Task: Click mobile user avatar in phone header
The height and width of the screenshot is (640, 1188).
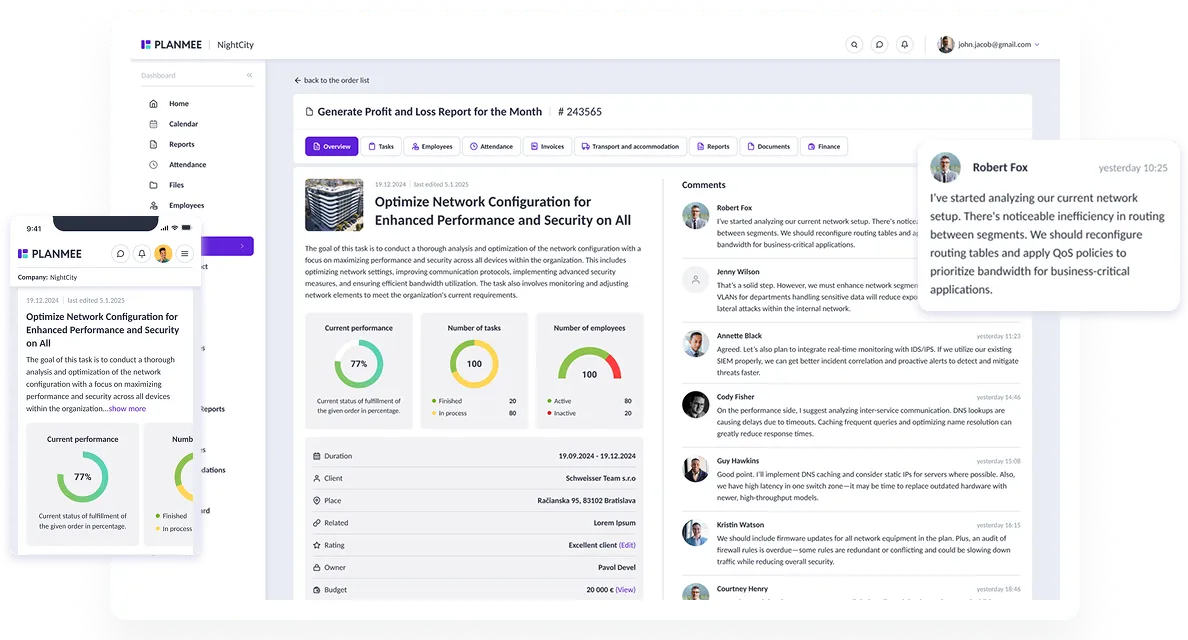Action: pyautogui.click(x=163, y=254)
